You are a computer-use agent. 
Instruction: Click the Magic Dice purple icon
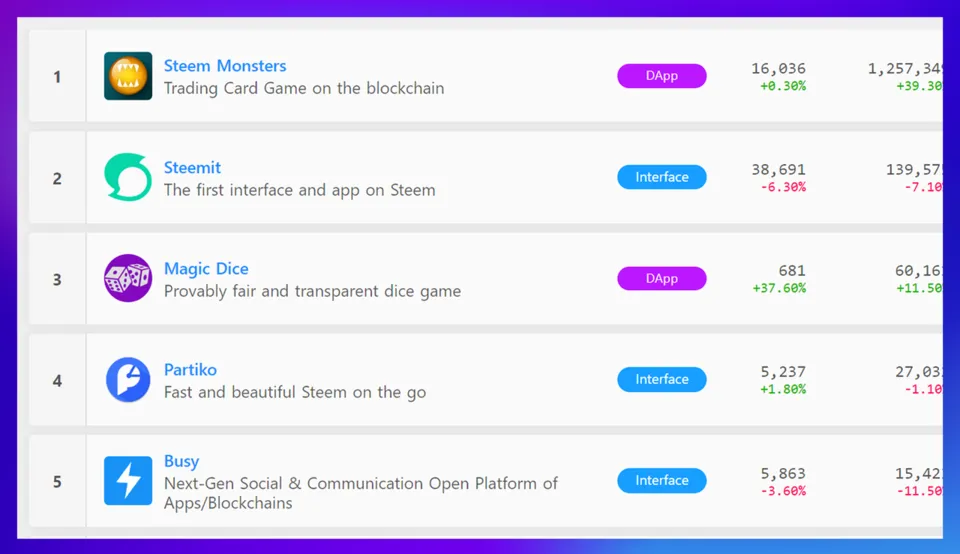point(128,278)
